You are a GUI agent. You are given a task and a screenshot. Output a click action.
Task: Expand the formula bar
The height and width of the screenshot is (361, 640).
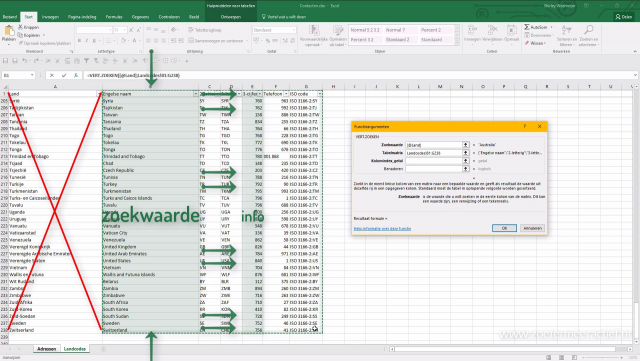pos(636,75)
